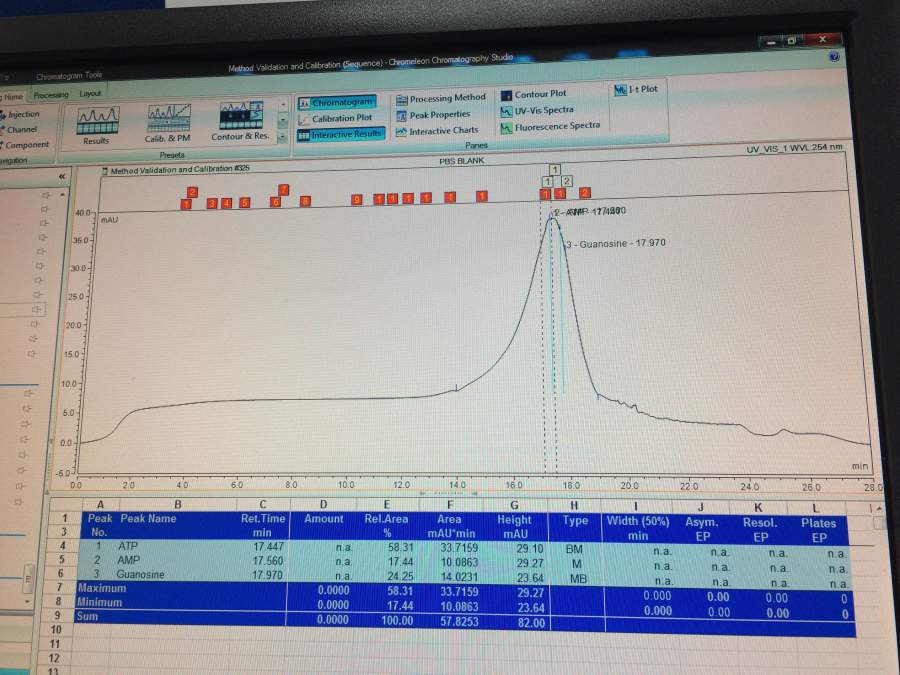Image resolution: width=900 pixels, height=675 pixels.
Task: Open the Results preset
Action: point(98,126)
